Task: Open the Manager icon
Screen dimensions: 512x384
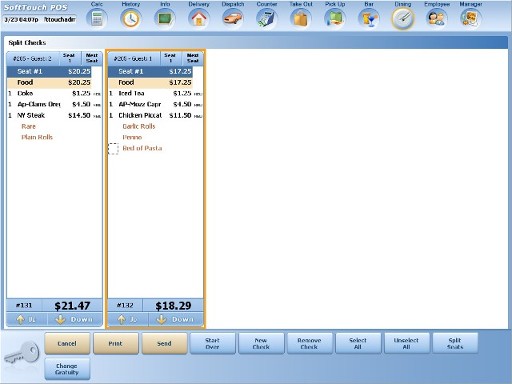Action: click(x=471, y=18)
